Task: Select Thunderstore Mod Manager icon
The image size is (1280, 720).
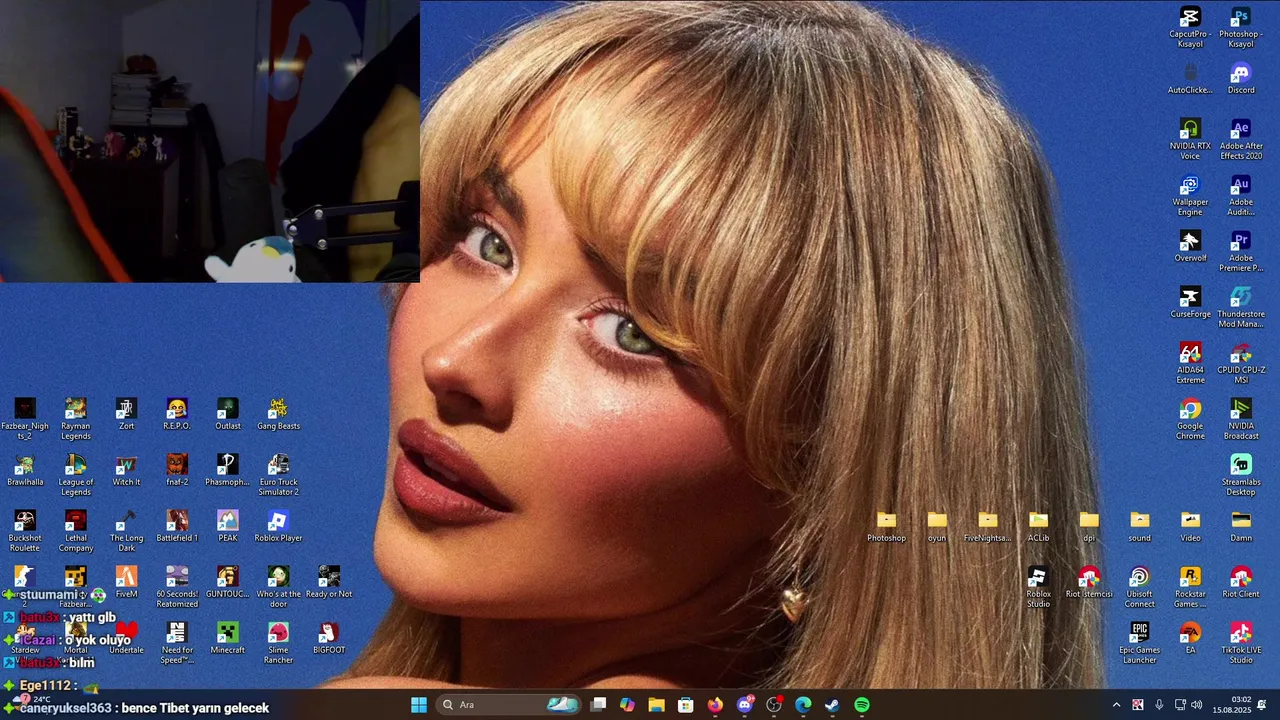Action: (1241, 307)
